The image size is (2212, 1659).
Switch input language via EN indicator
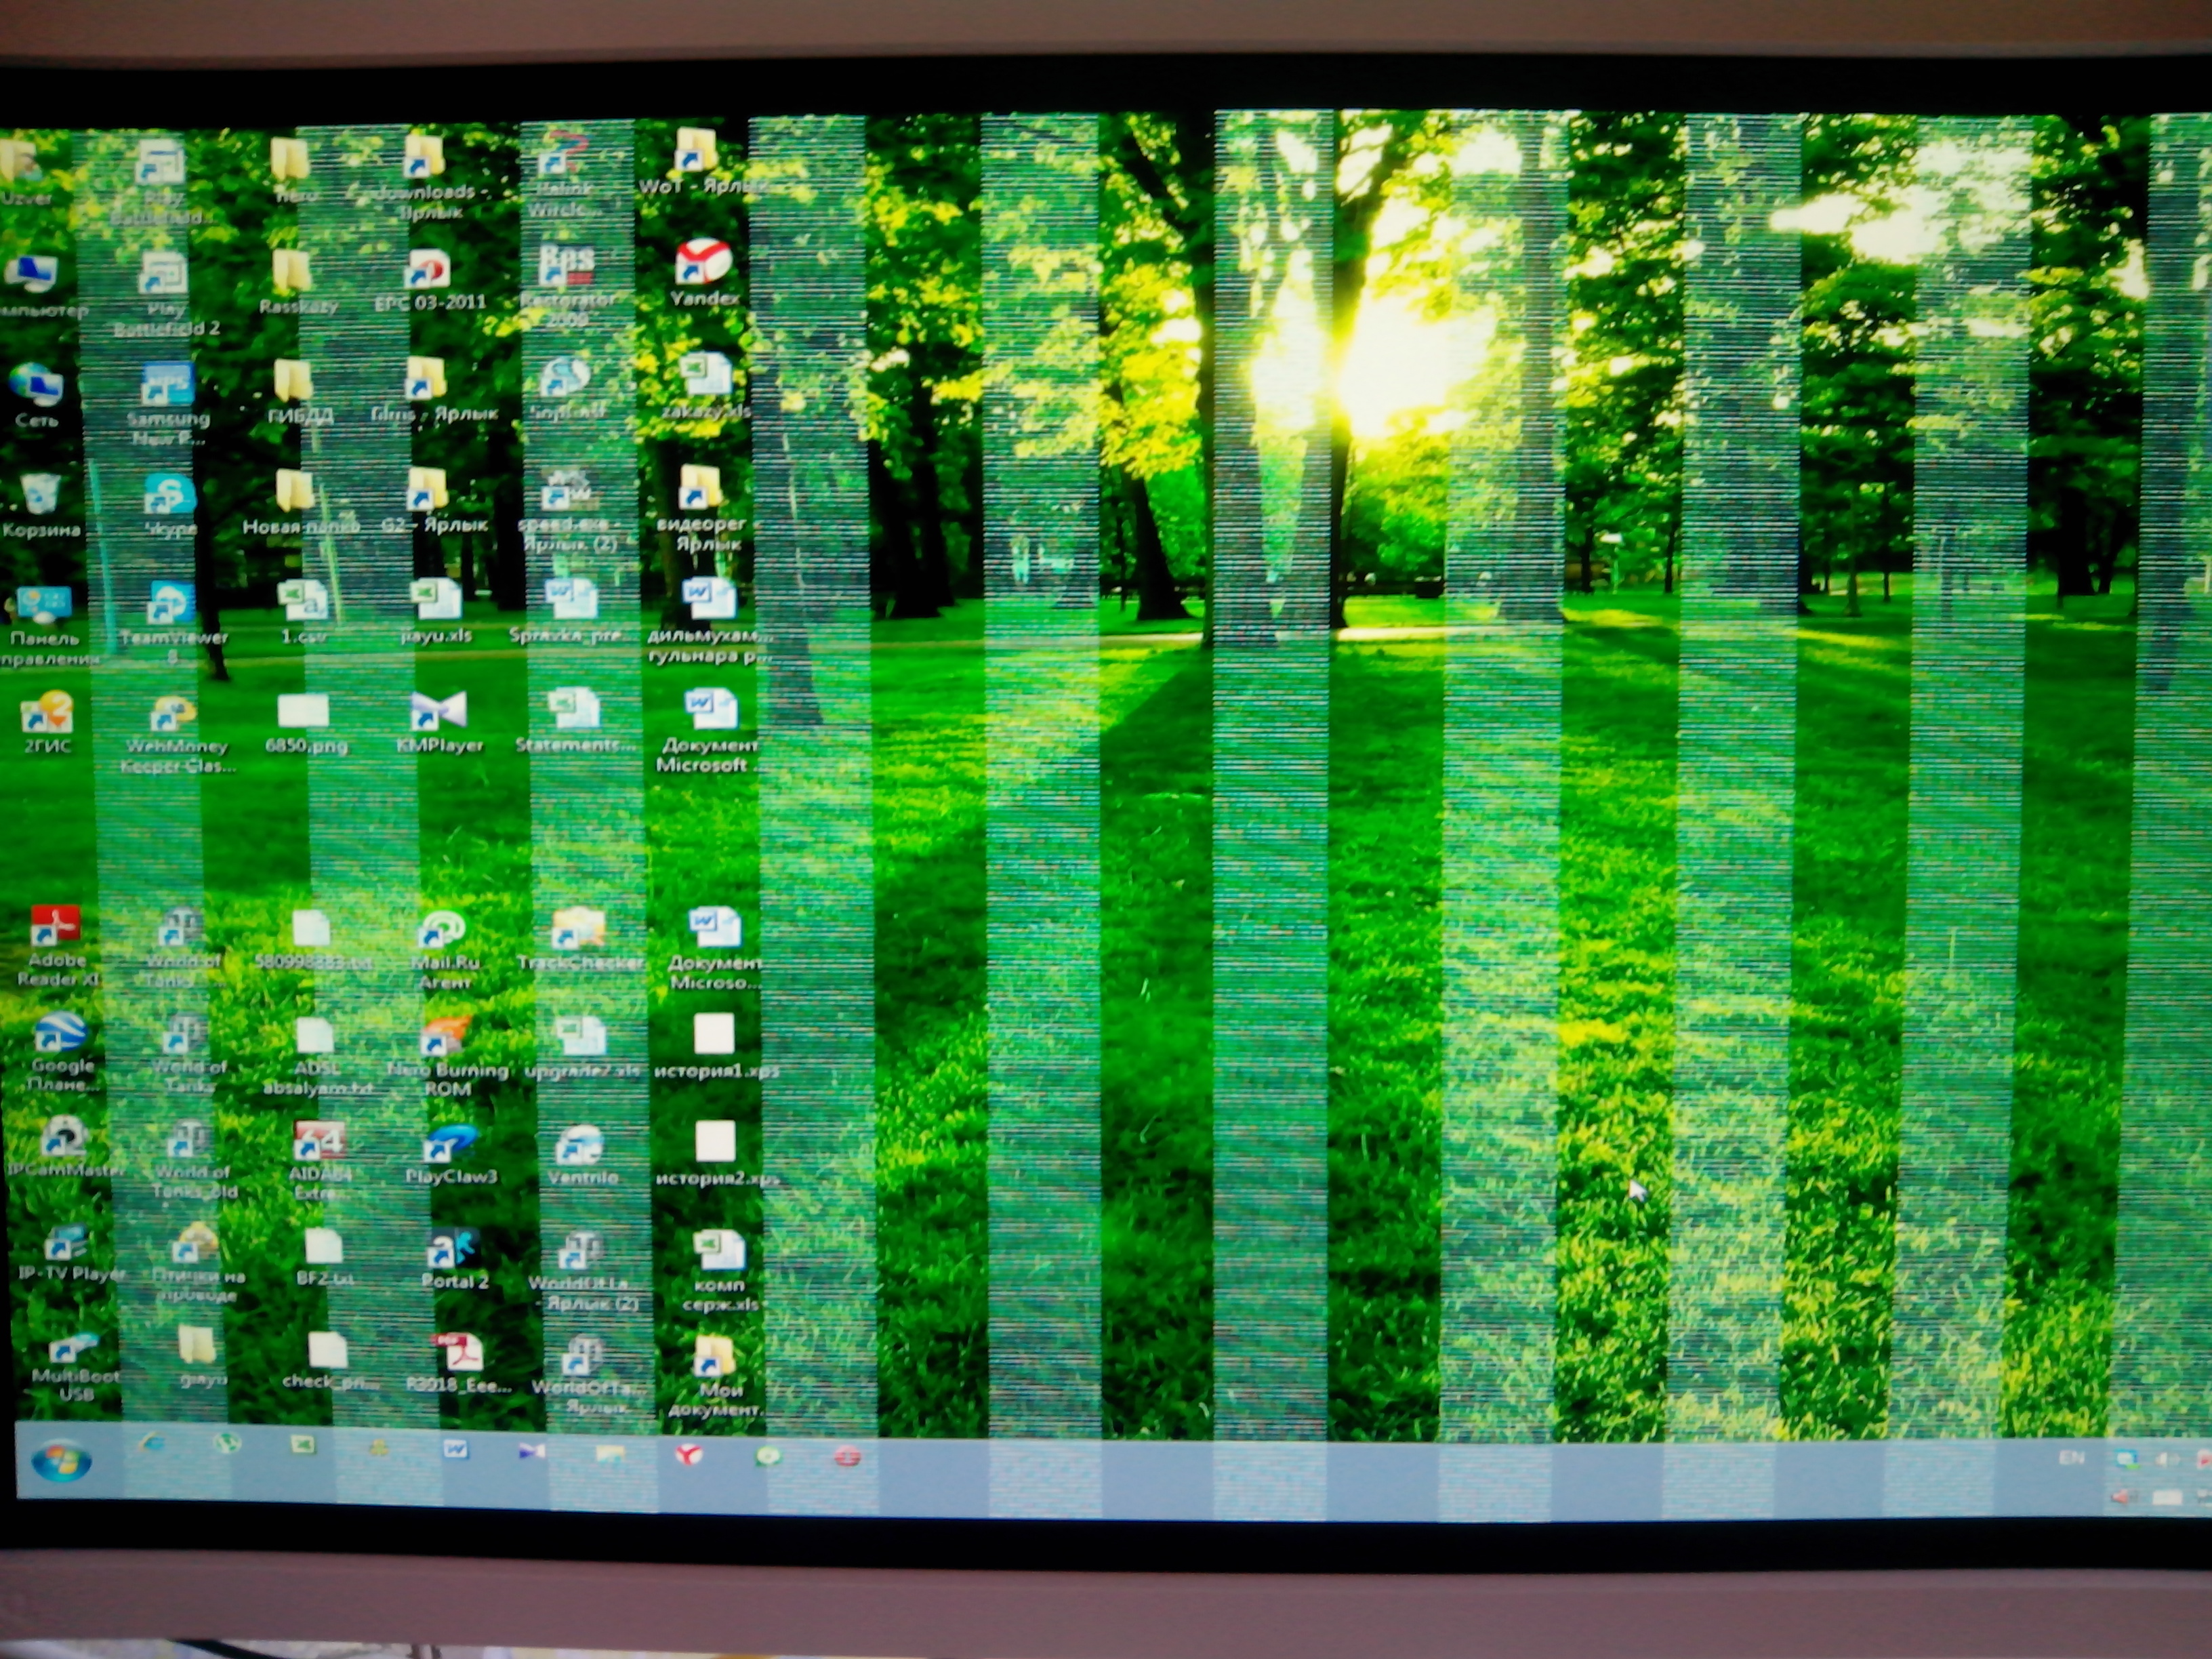point(2071,1458)
